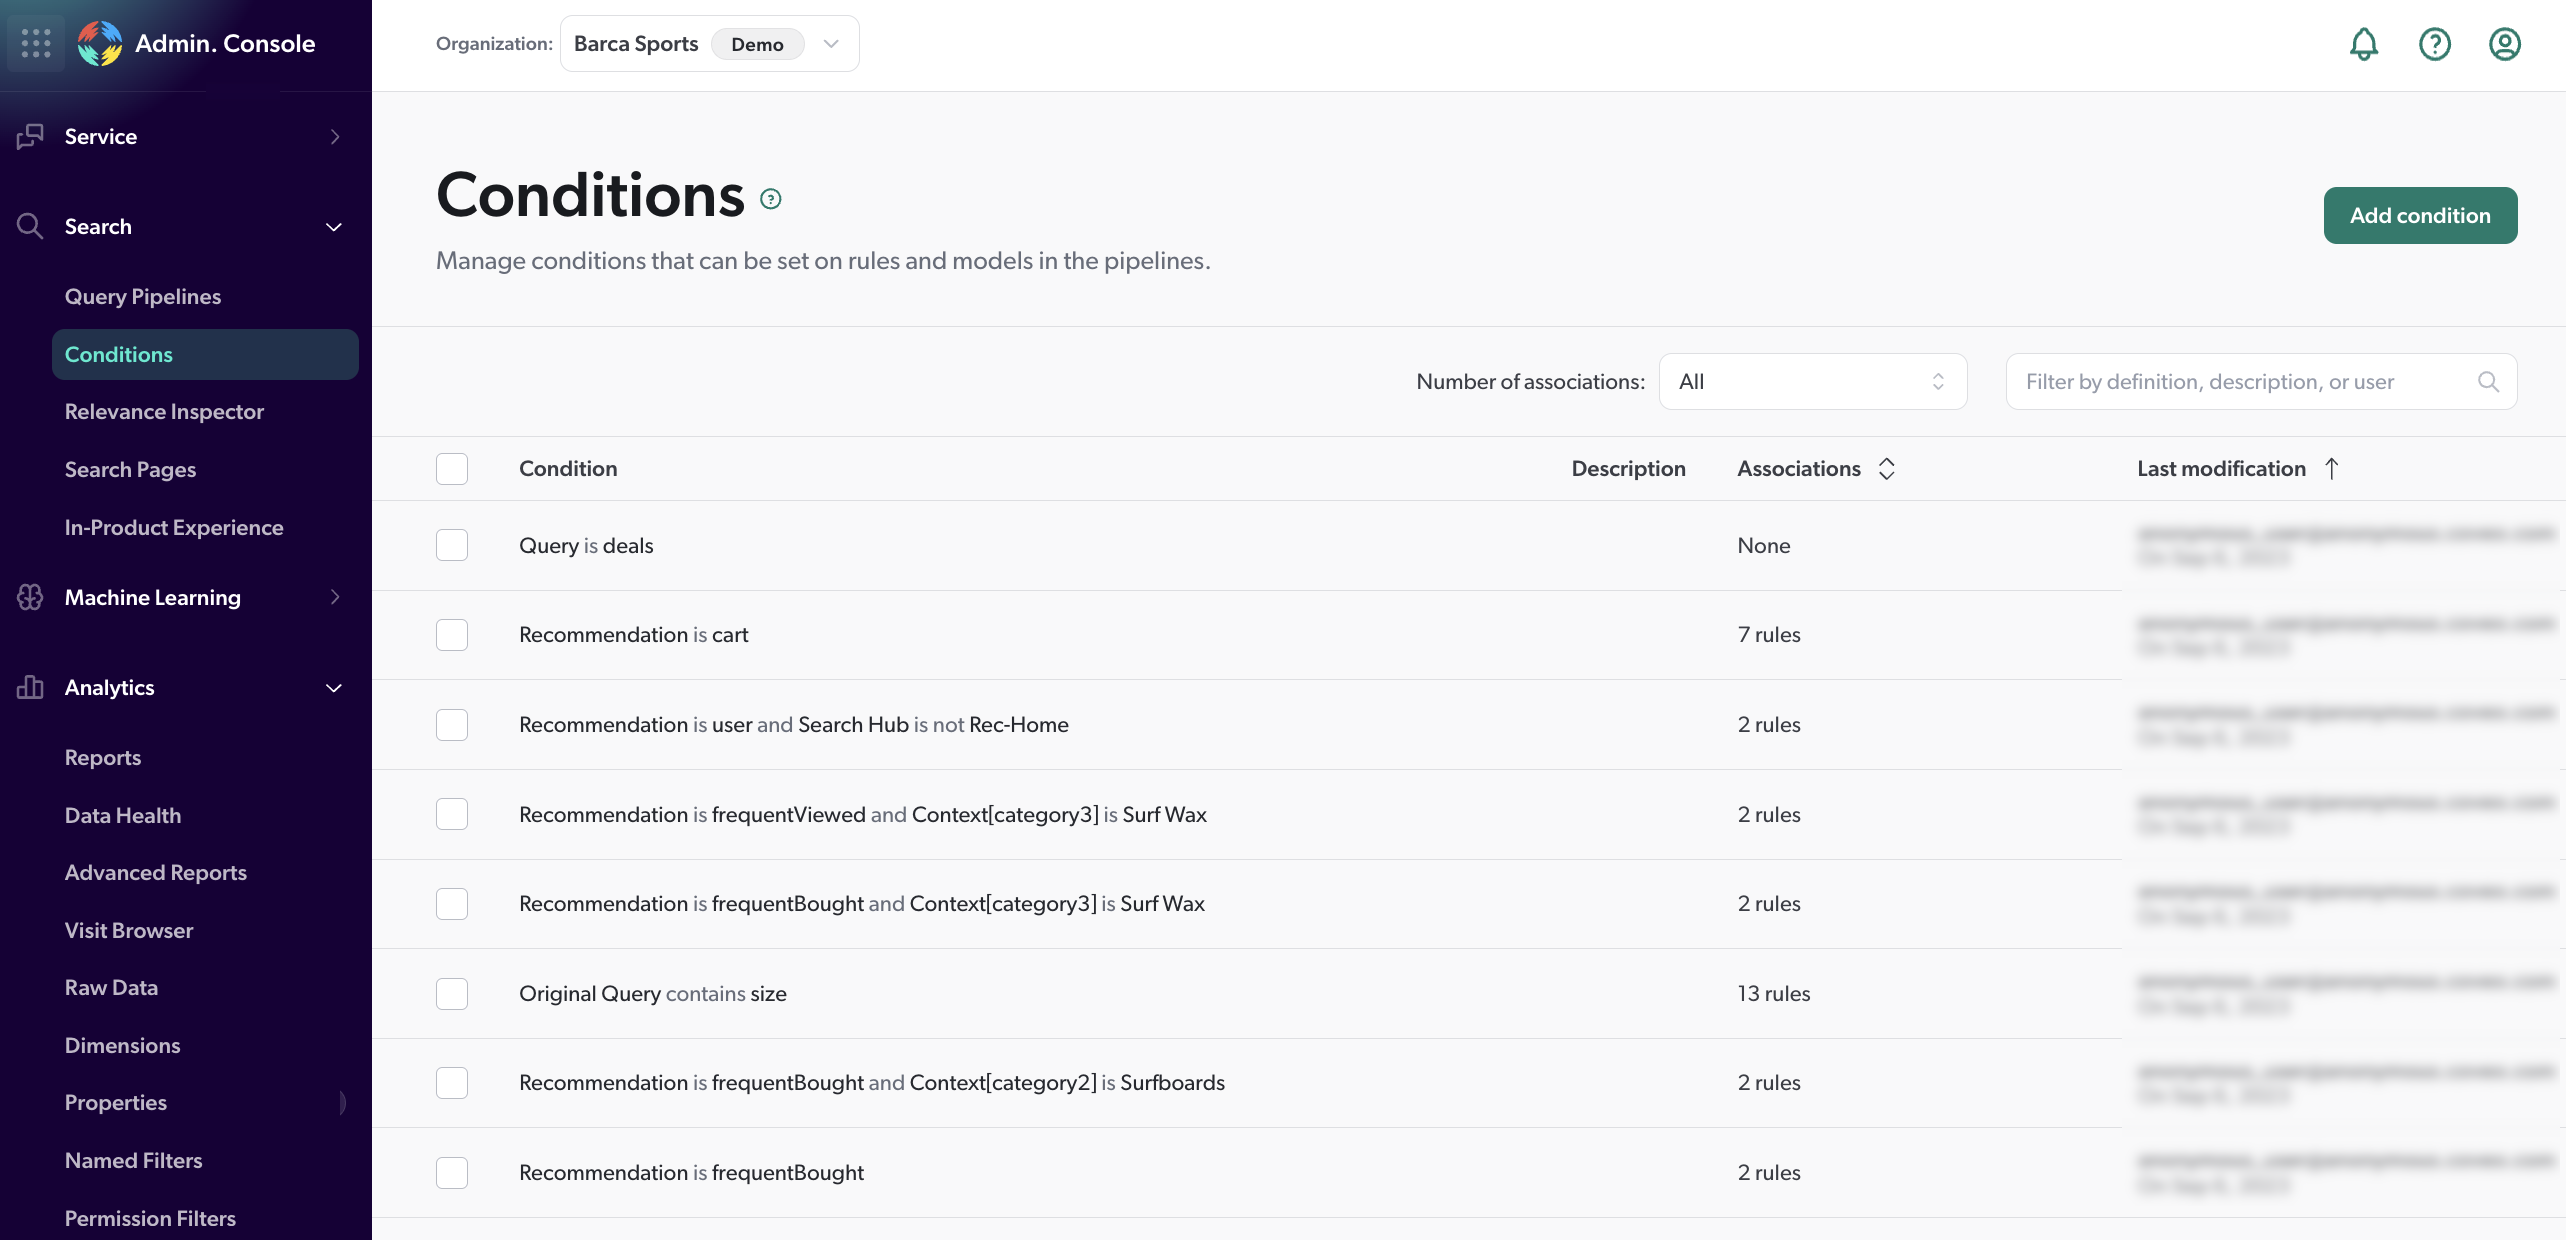Screen dimensions: 2566x1240
Task: Open the Relevance Inspector page
Action: point(164,411)
